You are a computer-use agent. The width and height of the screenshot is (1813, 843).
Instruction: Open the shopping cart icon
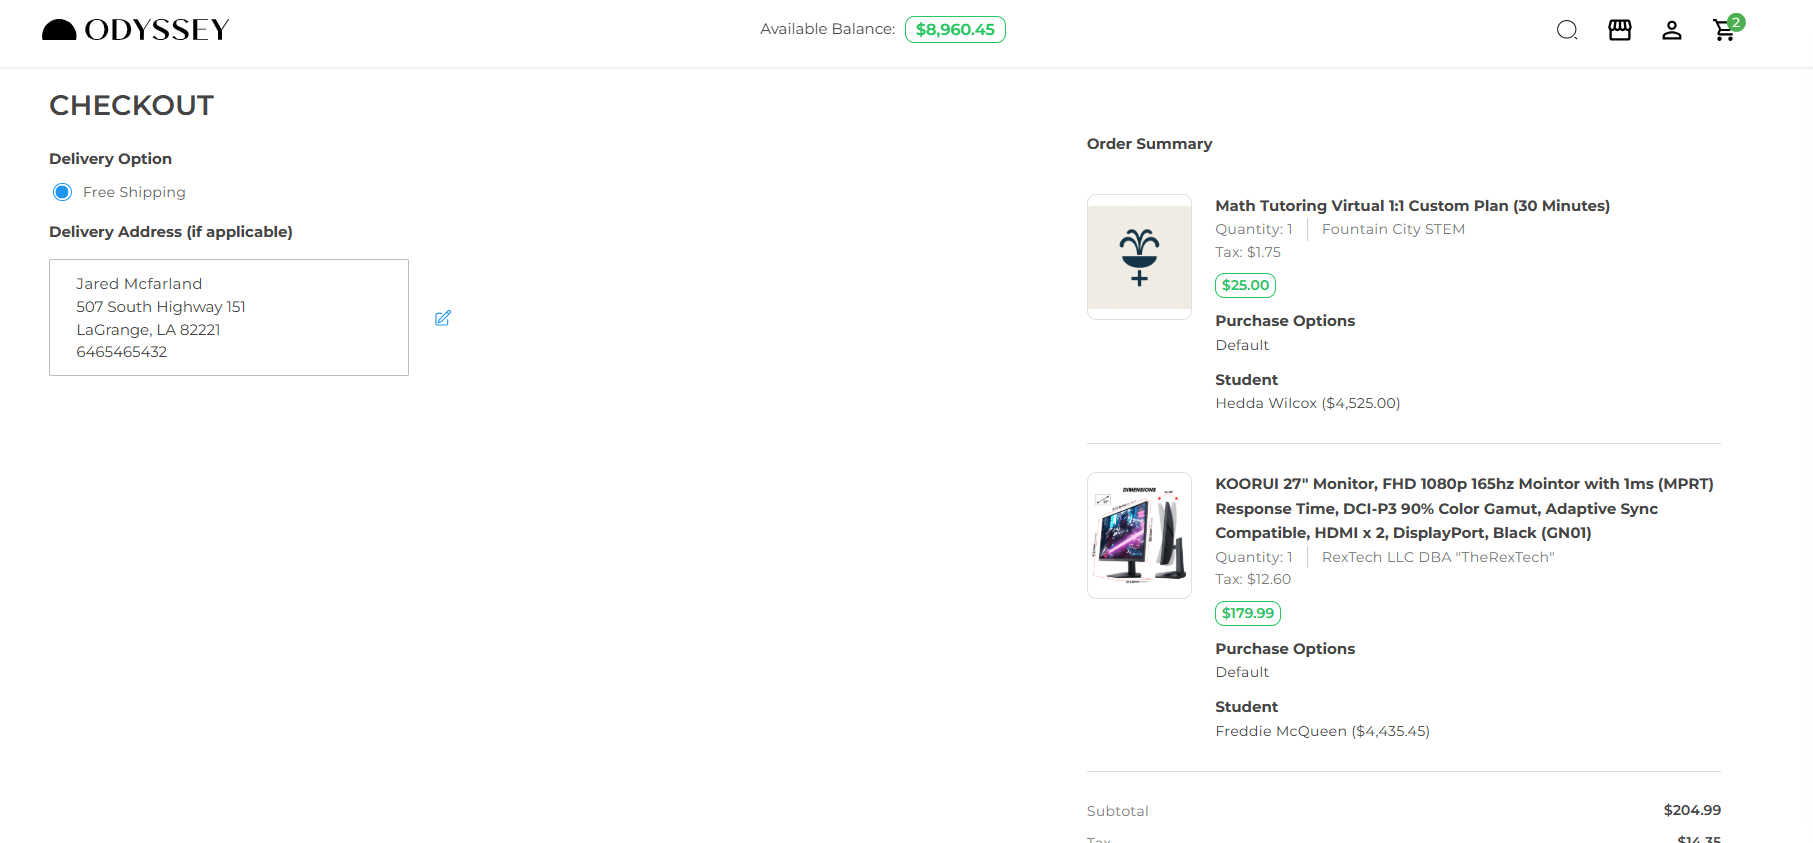[x=1723, y=32]
